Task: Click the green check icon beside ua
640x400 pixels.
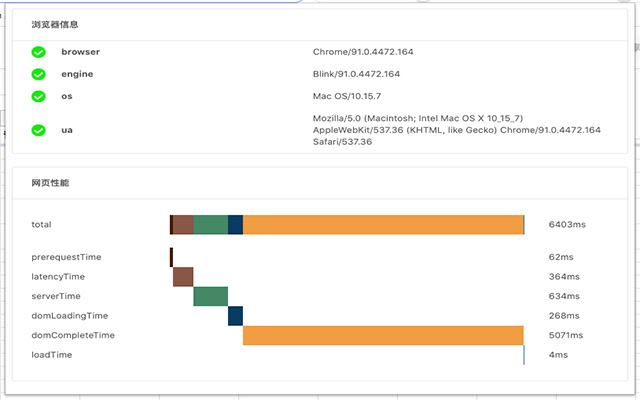Action: click(x=38, y=130)
